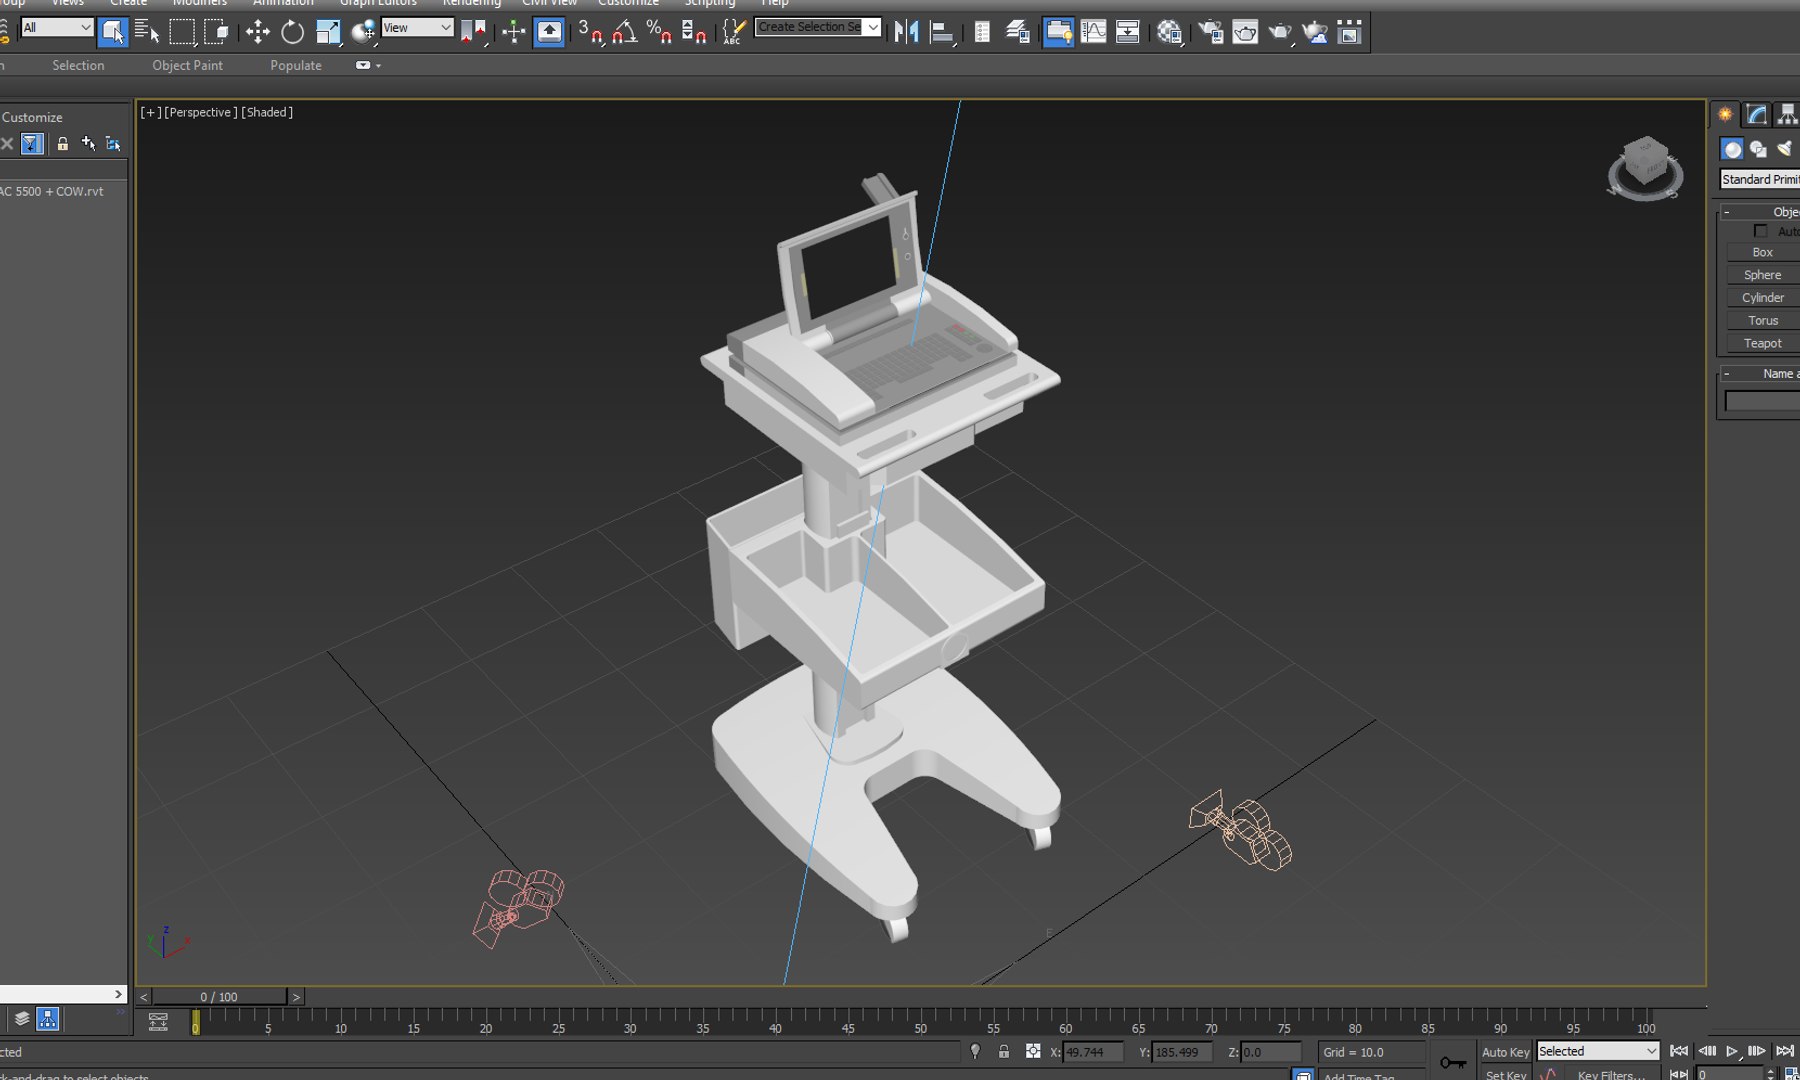This screenshot has width=1800, height=1080.
Task: Create a Box primitive
Action: 1762,252
